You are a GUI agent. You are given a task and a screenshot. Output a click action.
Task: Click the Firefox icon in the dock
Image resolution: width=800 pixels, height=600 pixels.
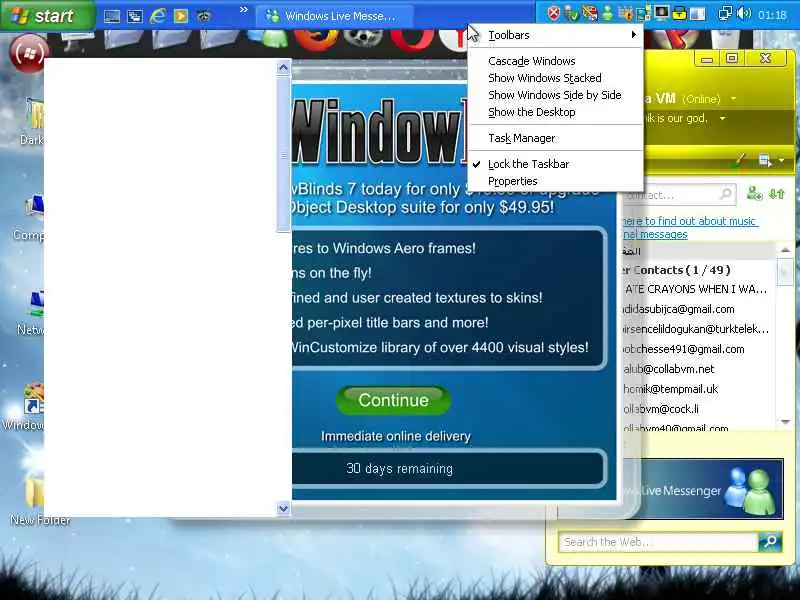click(x=316, y=39)
